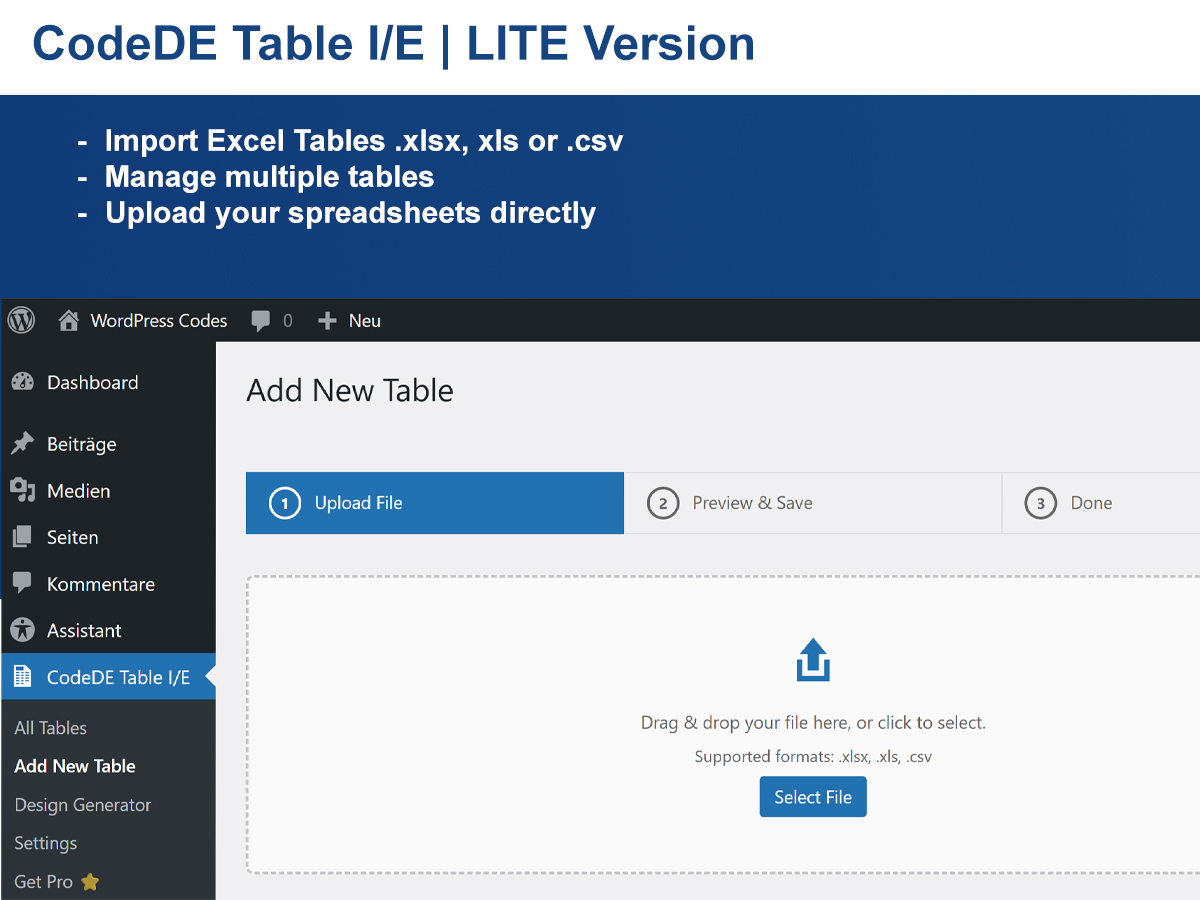Open All Tables submenu
The image size is (1200, 900).
(x=51, y=728)
